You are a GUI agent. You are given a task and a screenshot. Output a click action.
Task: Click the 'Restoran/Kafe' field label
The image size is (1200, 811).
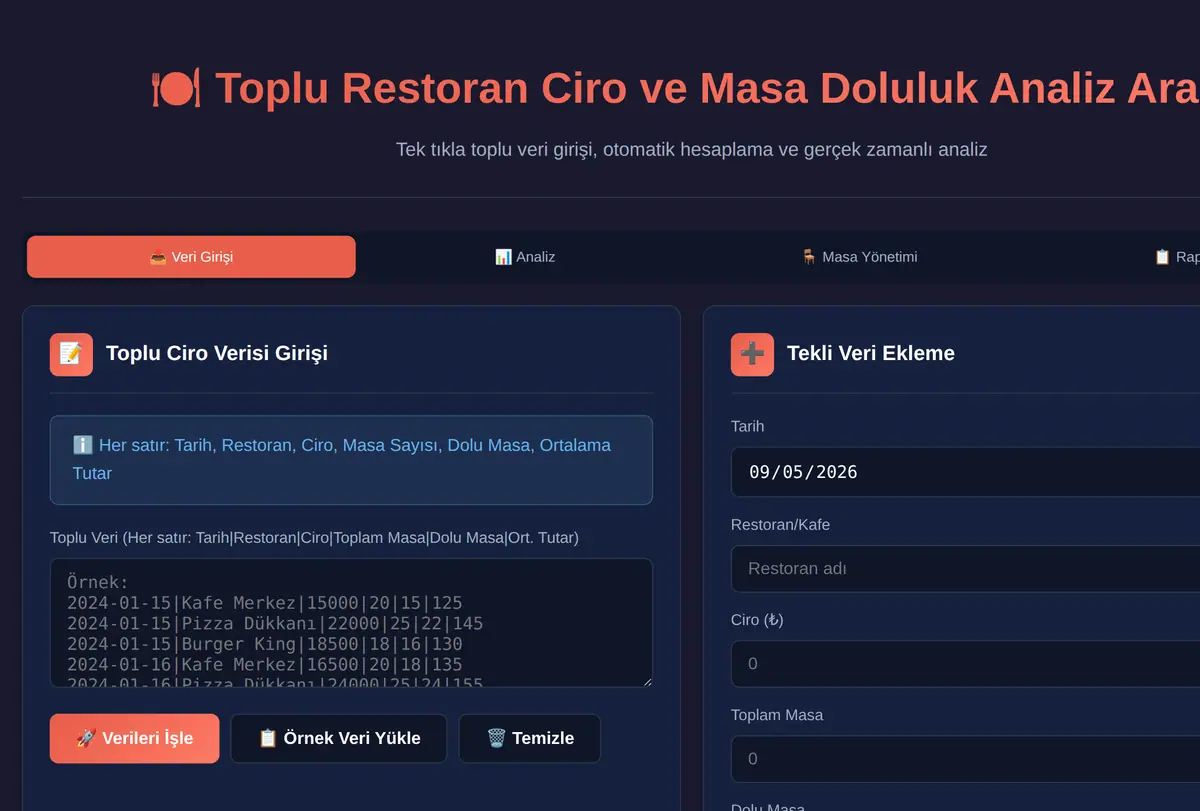780,525
